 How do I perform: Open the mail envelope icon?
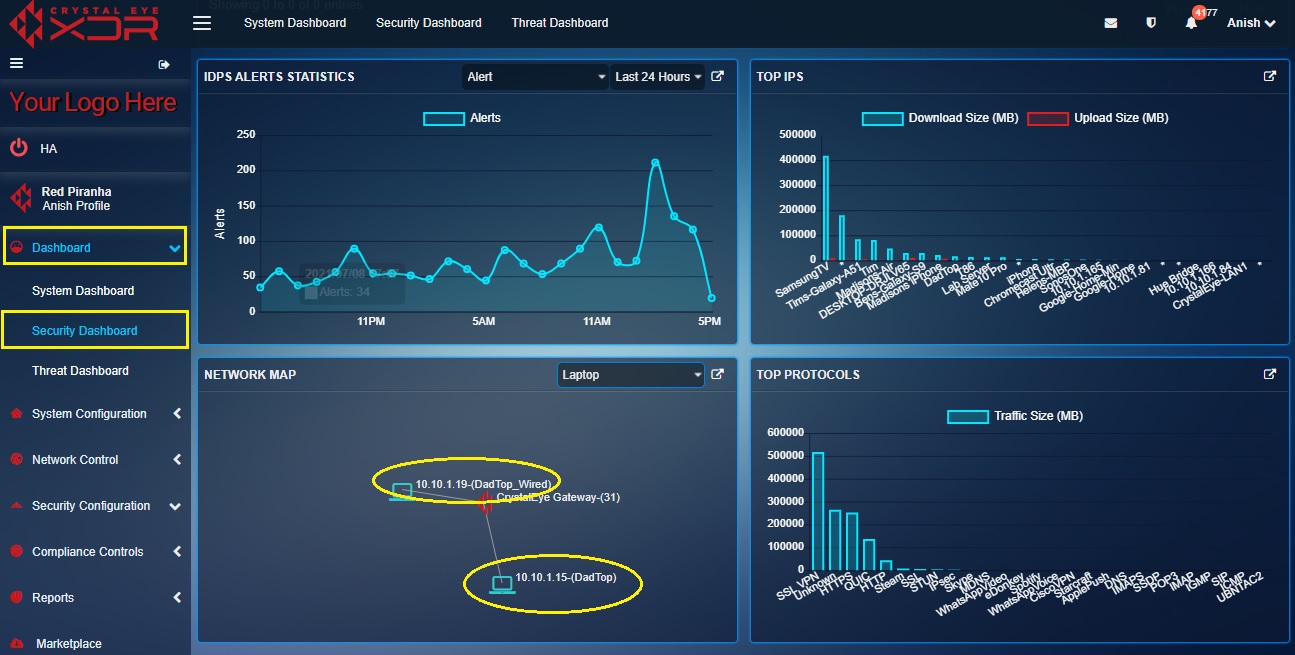pyautogui.click(x=1111, y=23)
